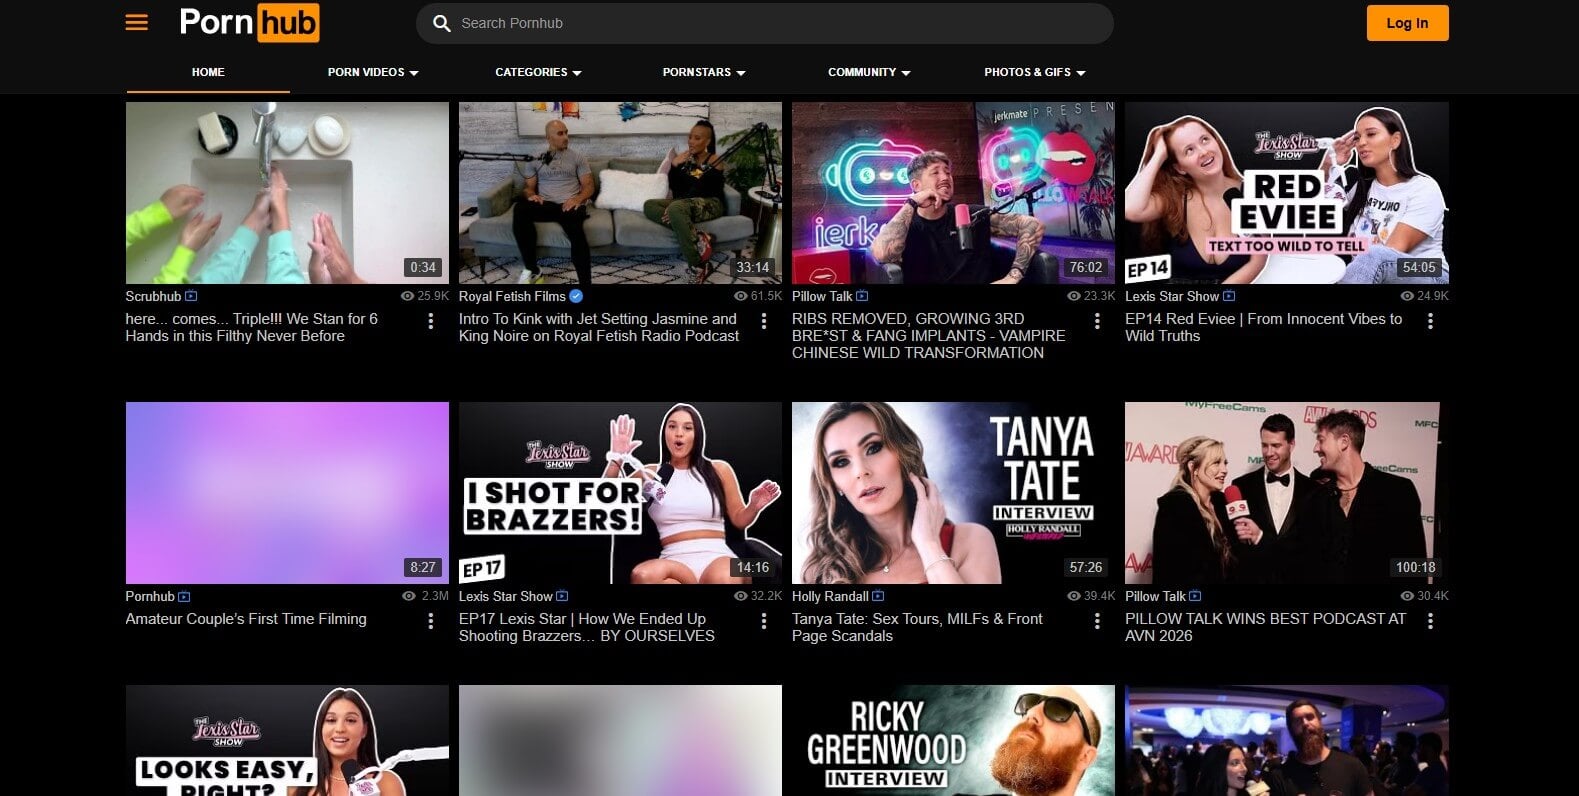1579x796 pixels.
Task: Select the Home tab
Action: click(208, 72)
